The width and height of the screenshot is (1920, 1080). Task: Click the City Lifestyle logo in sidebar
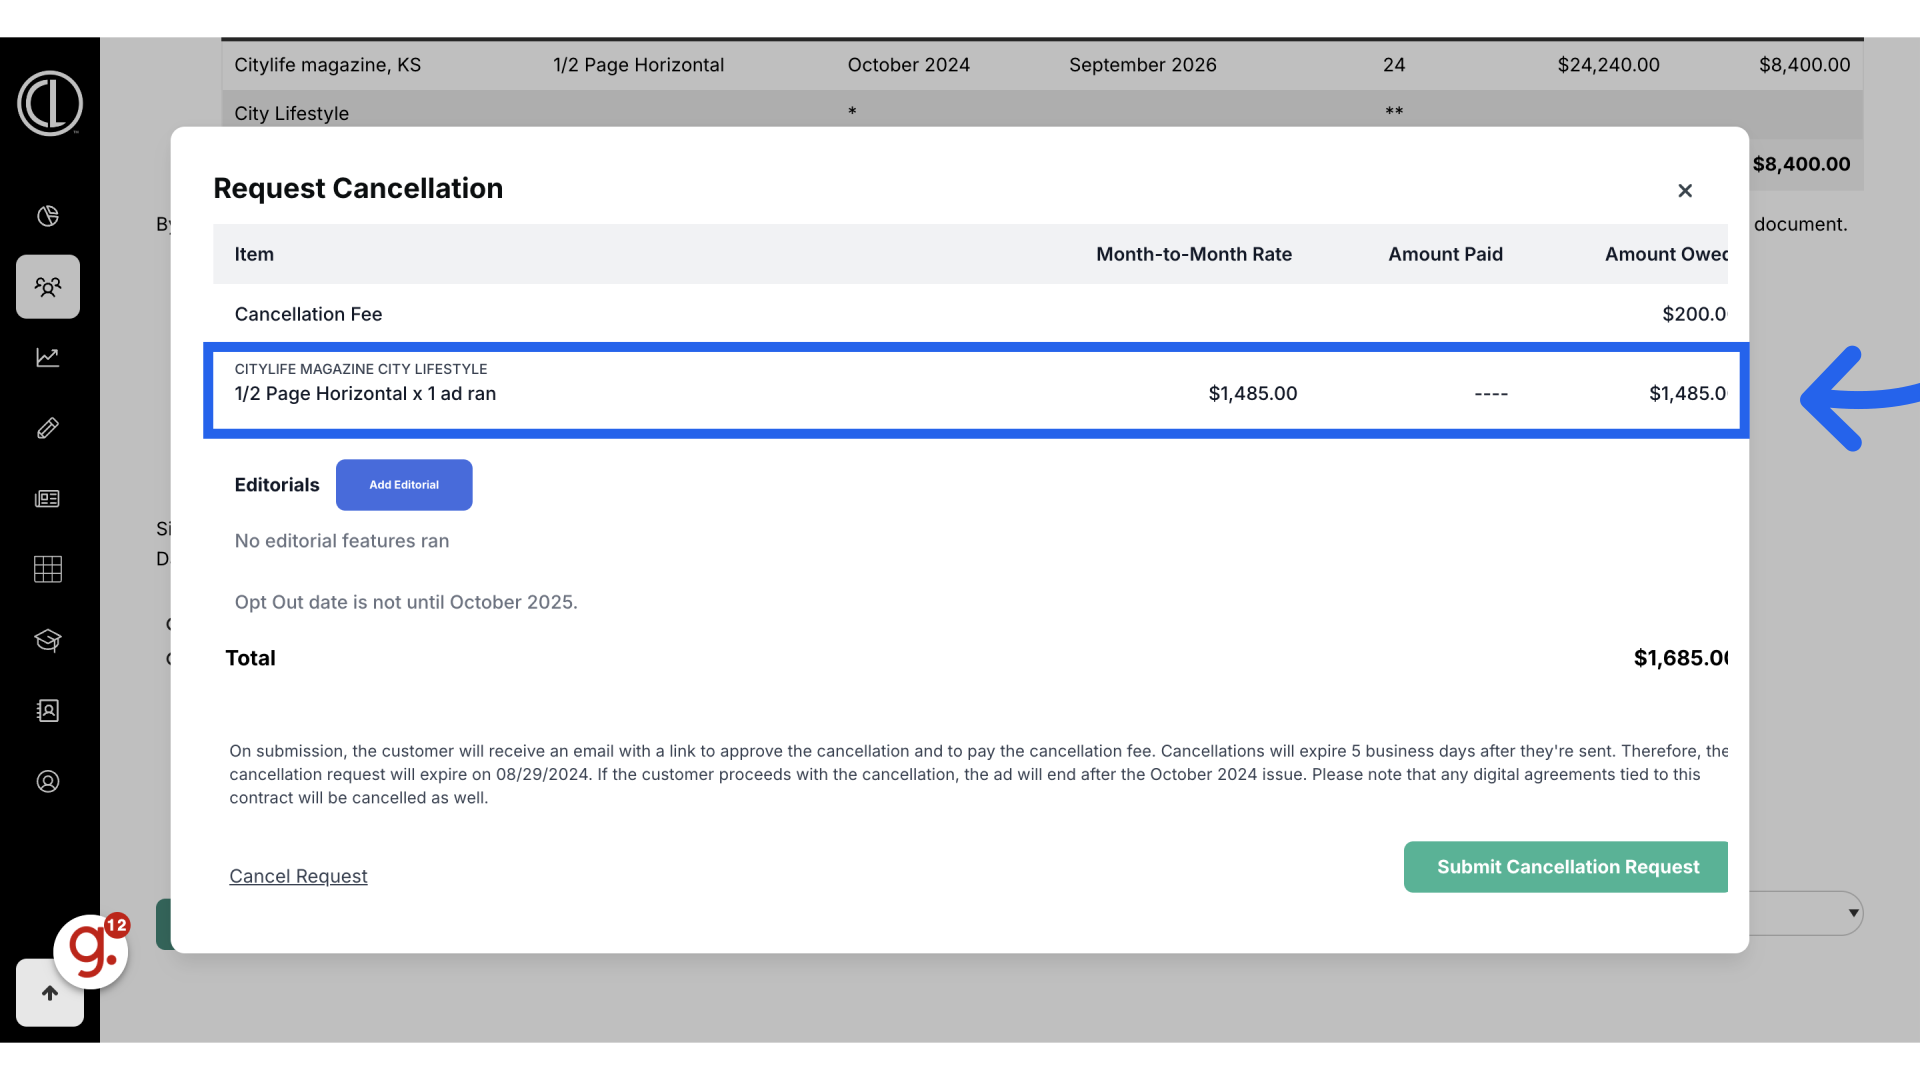point(49,103)
